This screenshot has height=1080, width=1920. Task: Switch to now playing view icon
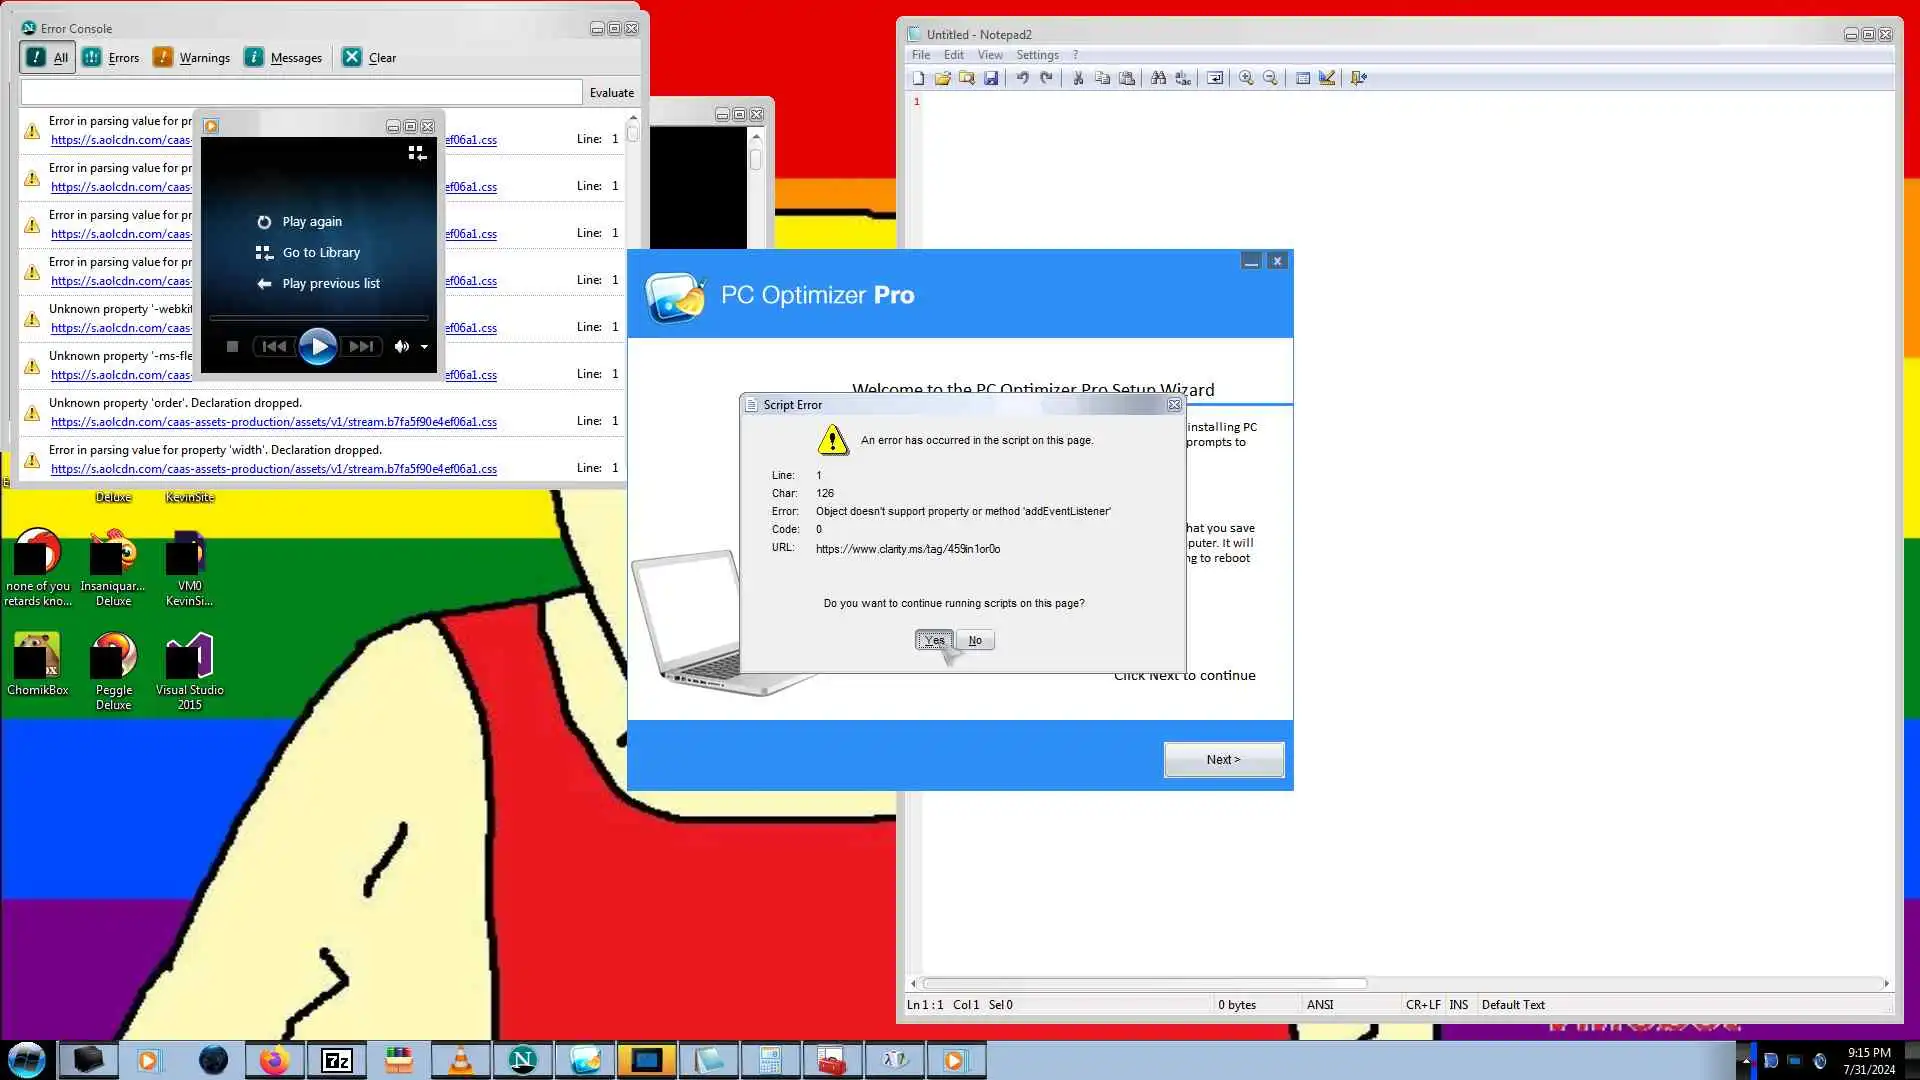(417, 153)
